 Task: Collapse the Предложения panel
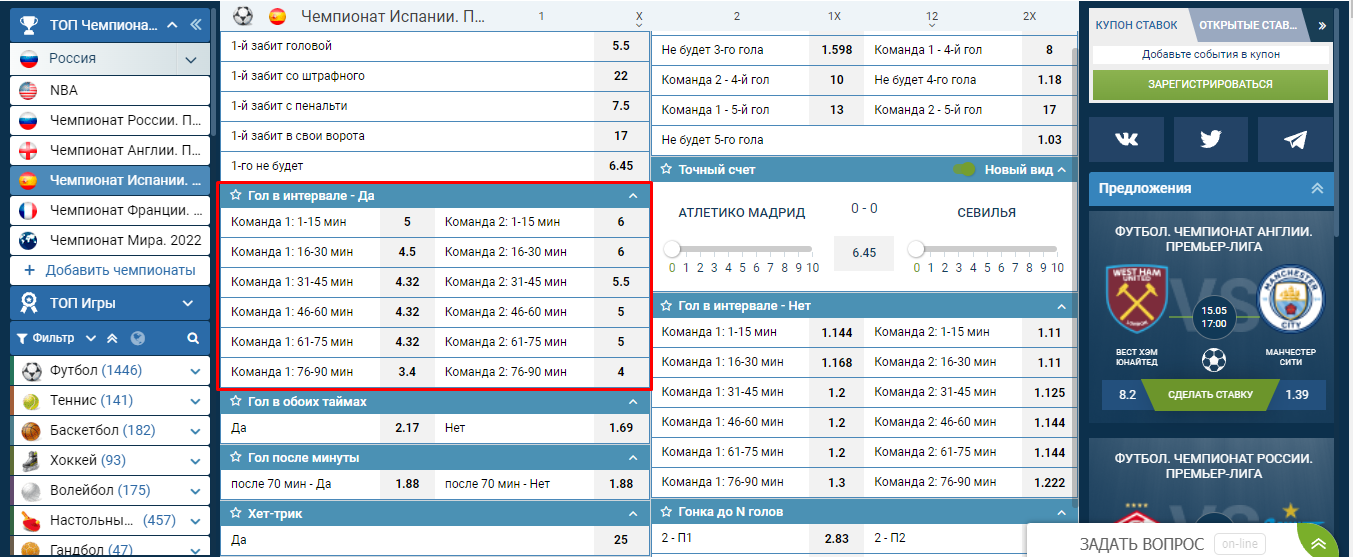[x=1317, y=188]
